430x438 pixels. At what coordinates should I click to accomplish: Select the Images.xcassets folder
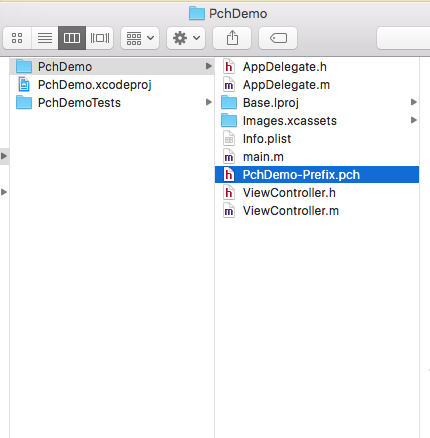[317, 121]
